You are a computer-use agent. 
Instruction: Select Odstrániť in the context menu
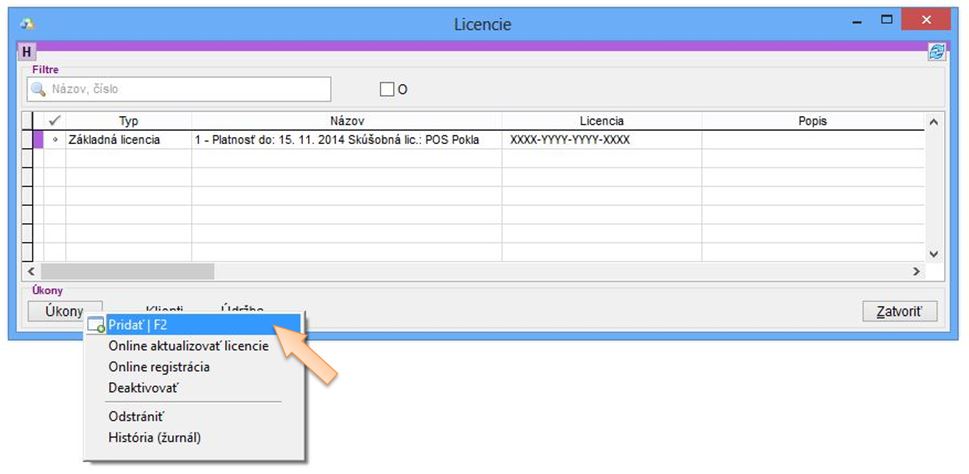pos(136,416)
